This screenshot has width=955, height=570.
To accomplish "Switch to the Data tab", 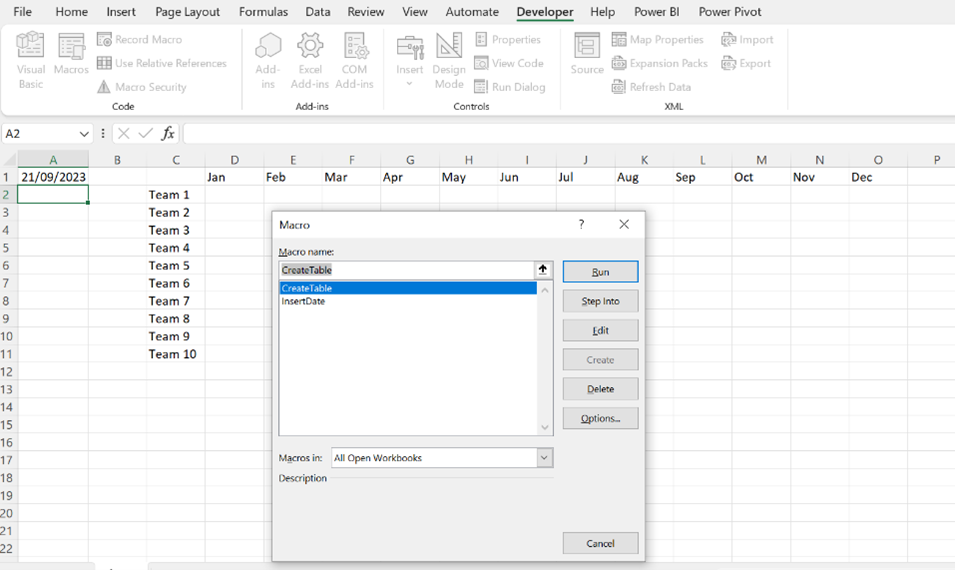I will coord(318,12).
